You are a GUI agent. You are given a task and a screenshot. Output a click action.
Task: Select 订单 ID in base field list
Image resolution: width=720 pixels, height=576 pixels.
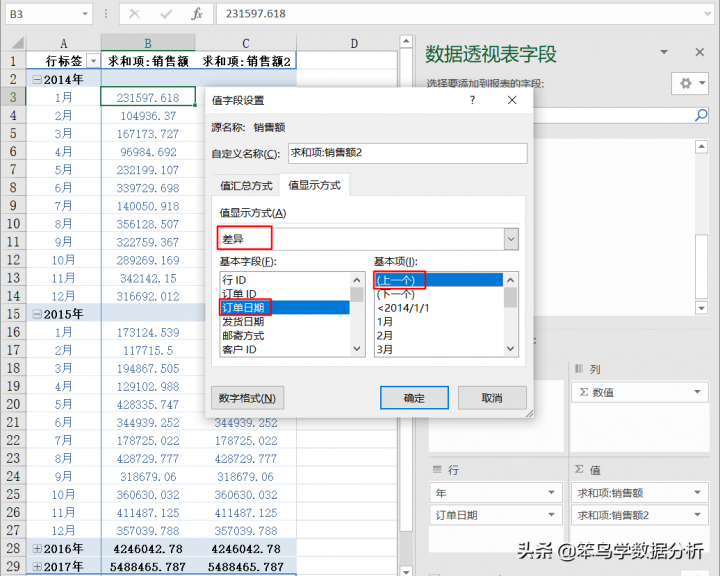point(285,294)
